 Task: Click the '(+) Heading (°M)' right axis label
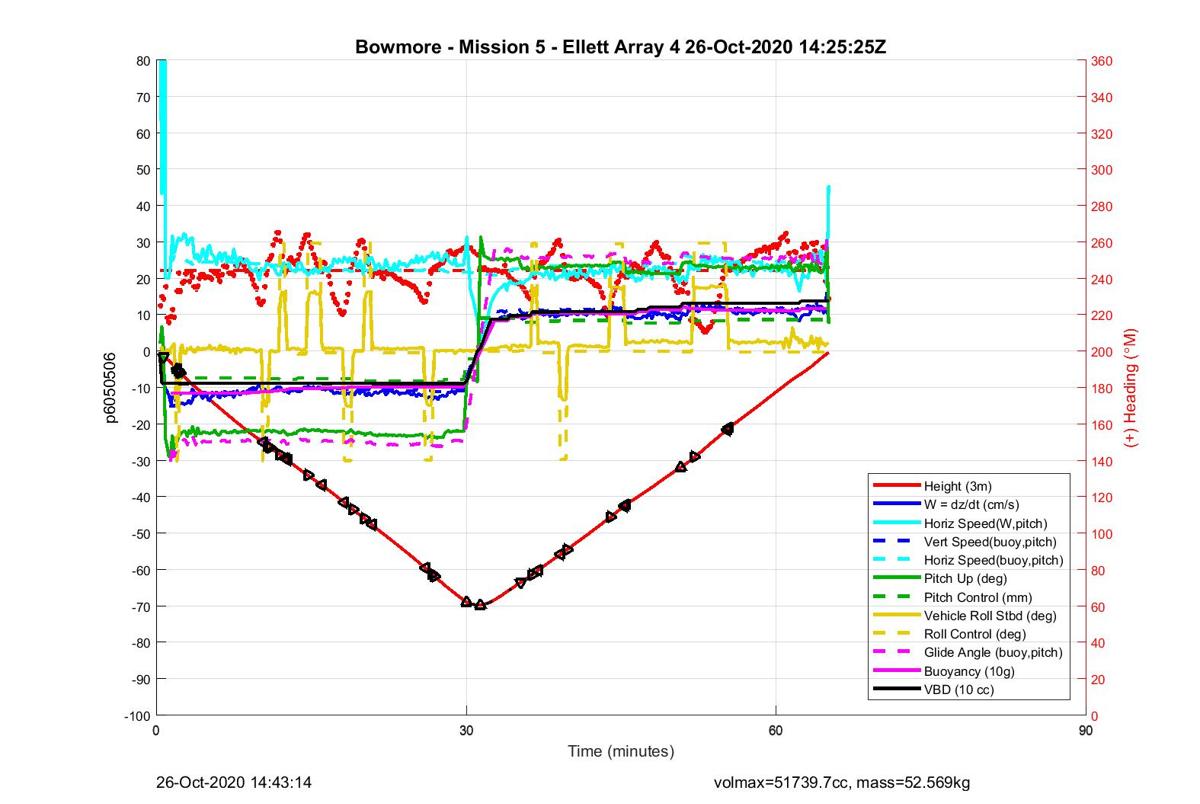pos(1132,387)
